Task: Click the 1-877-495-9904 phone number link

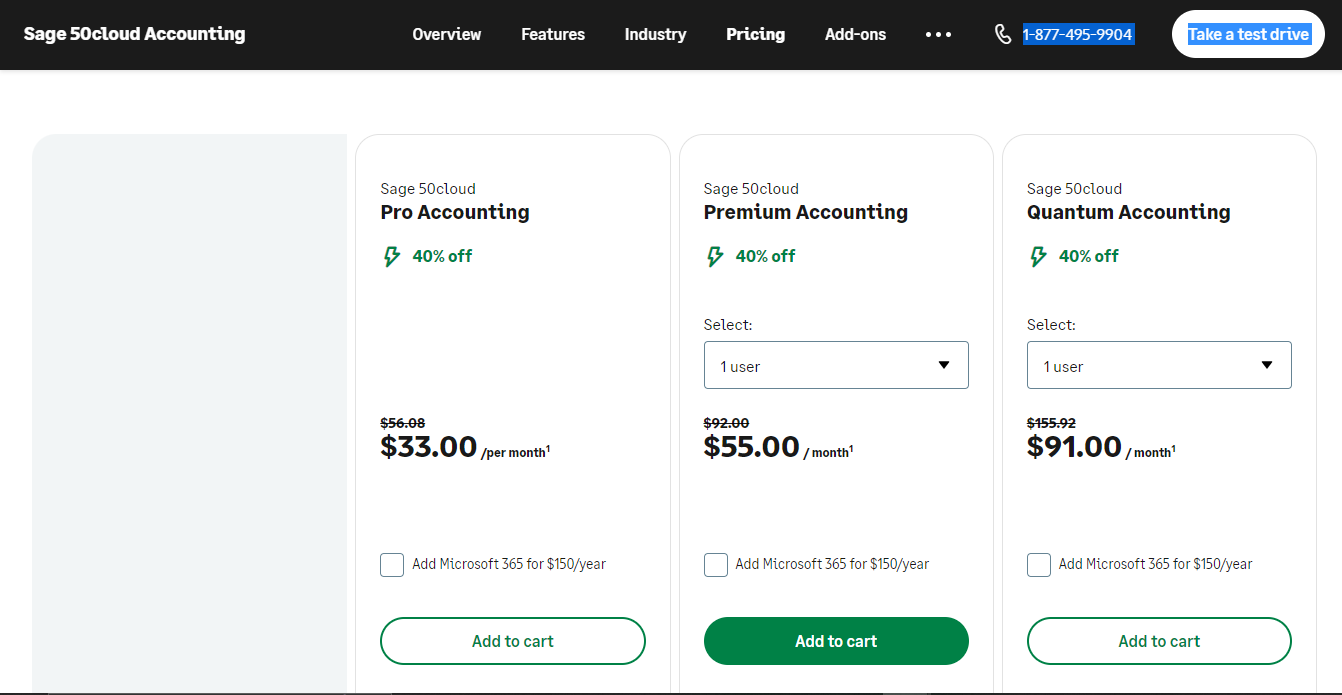Action: point(1078,35)
